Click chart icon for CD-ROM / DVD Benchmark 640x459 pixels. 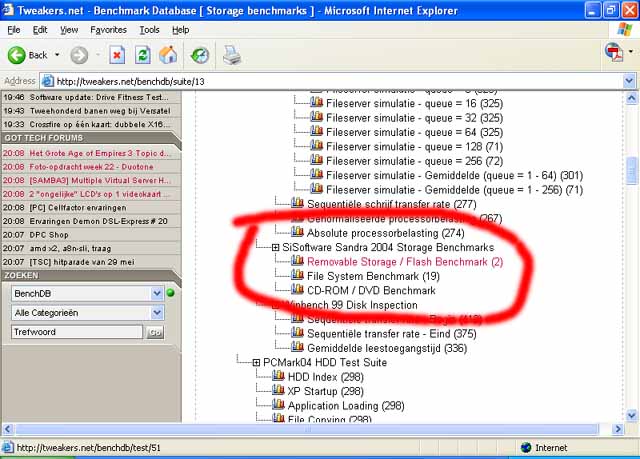tap(297, 289)
